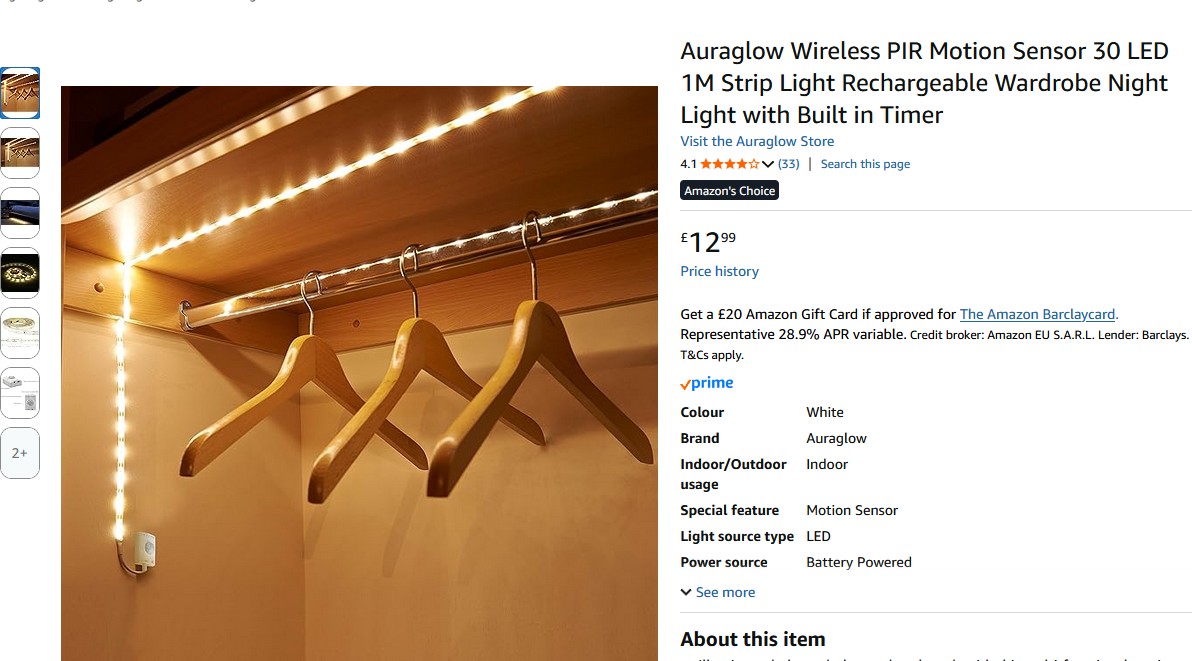Open the 33 reviews link

point(788,164)
